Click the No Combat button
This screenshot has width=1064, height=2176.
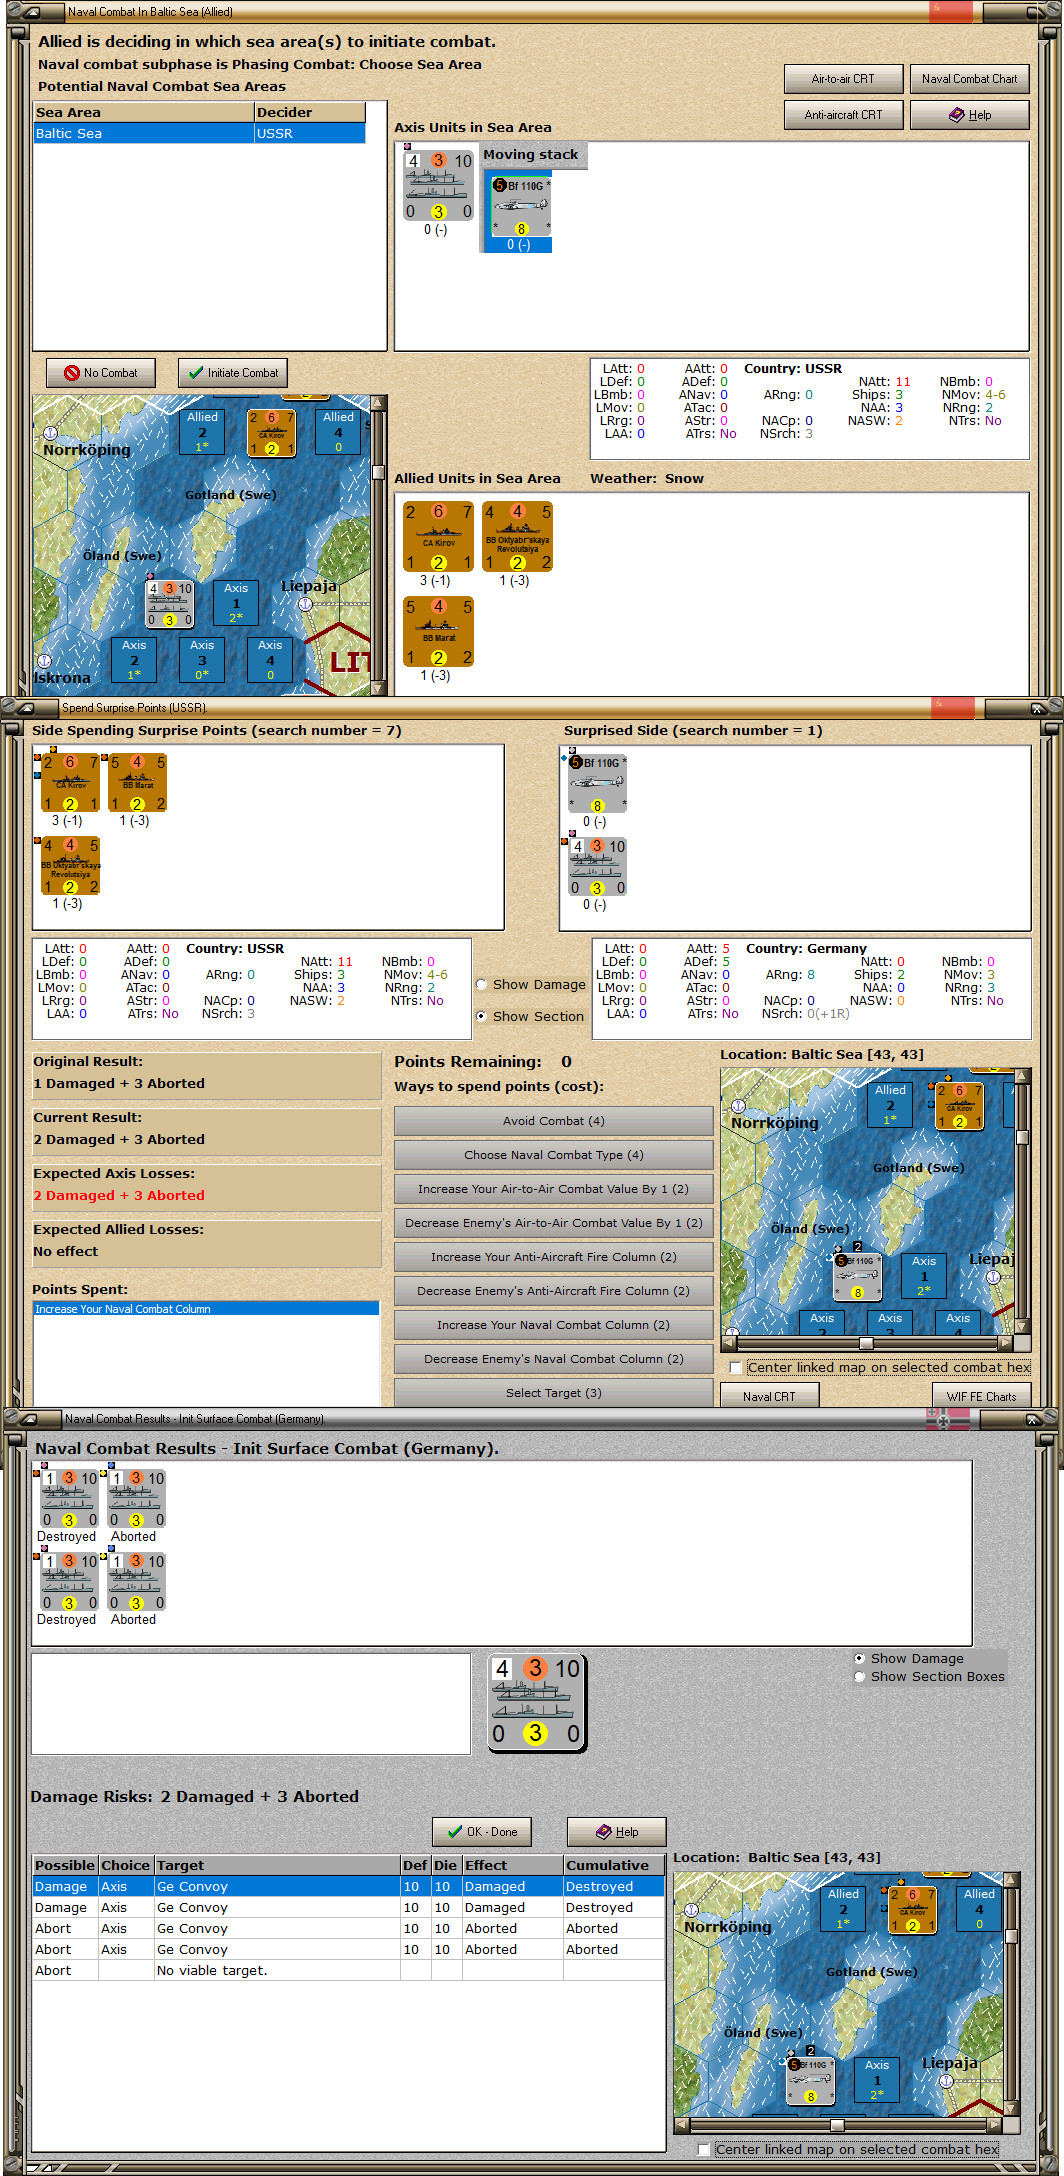pyautogui.click(x=101, y=373)
